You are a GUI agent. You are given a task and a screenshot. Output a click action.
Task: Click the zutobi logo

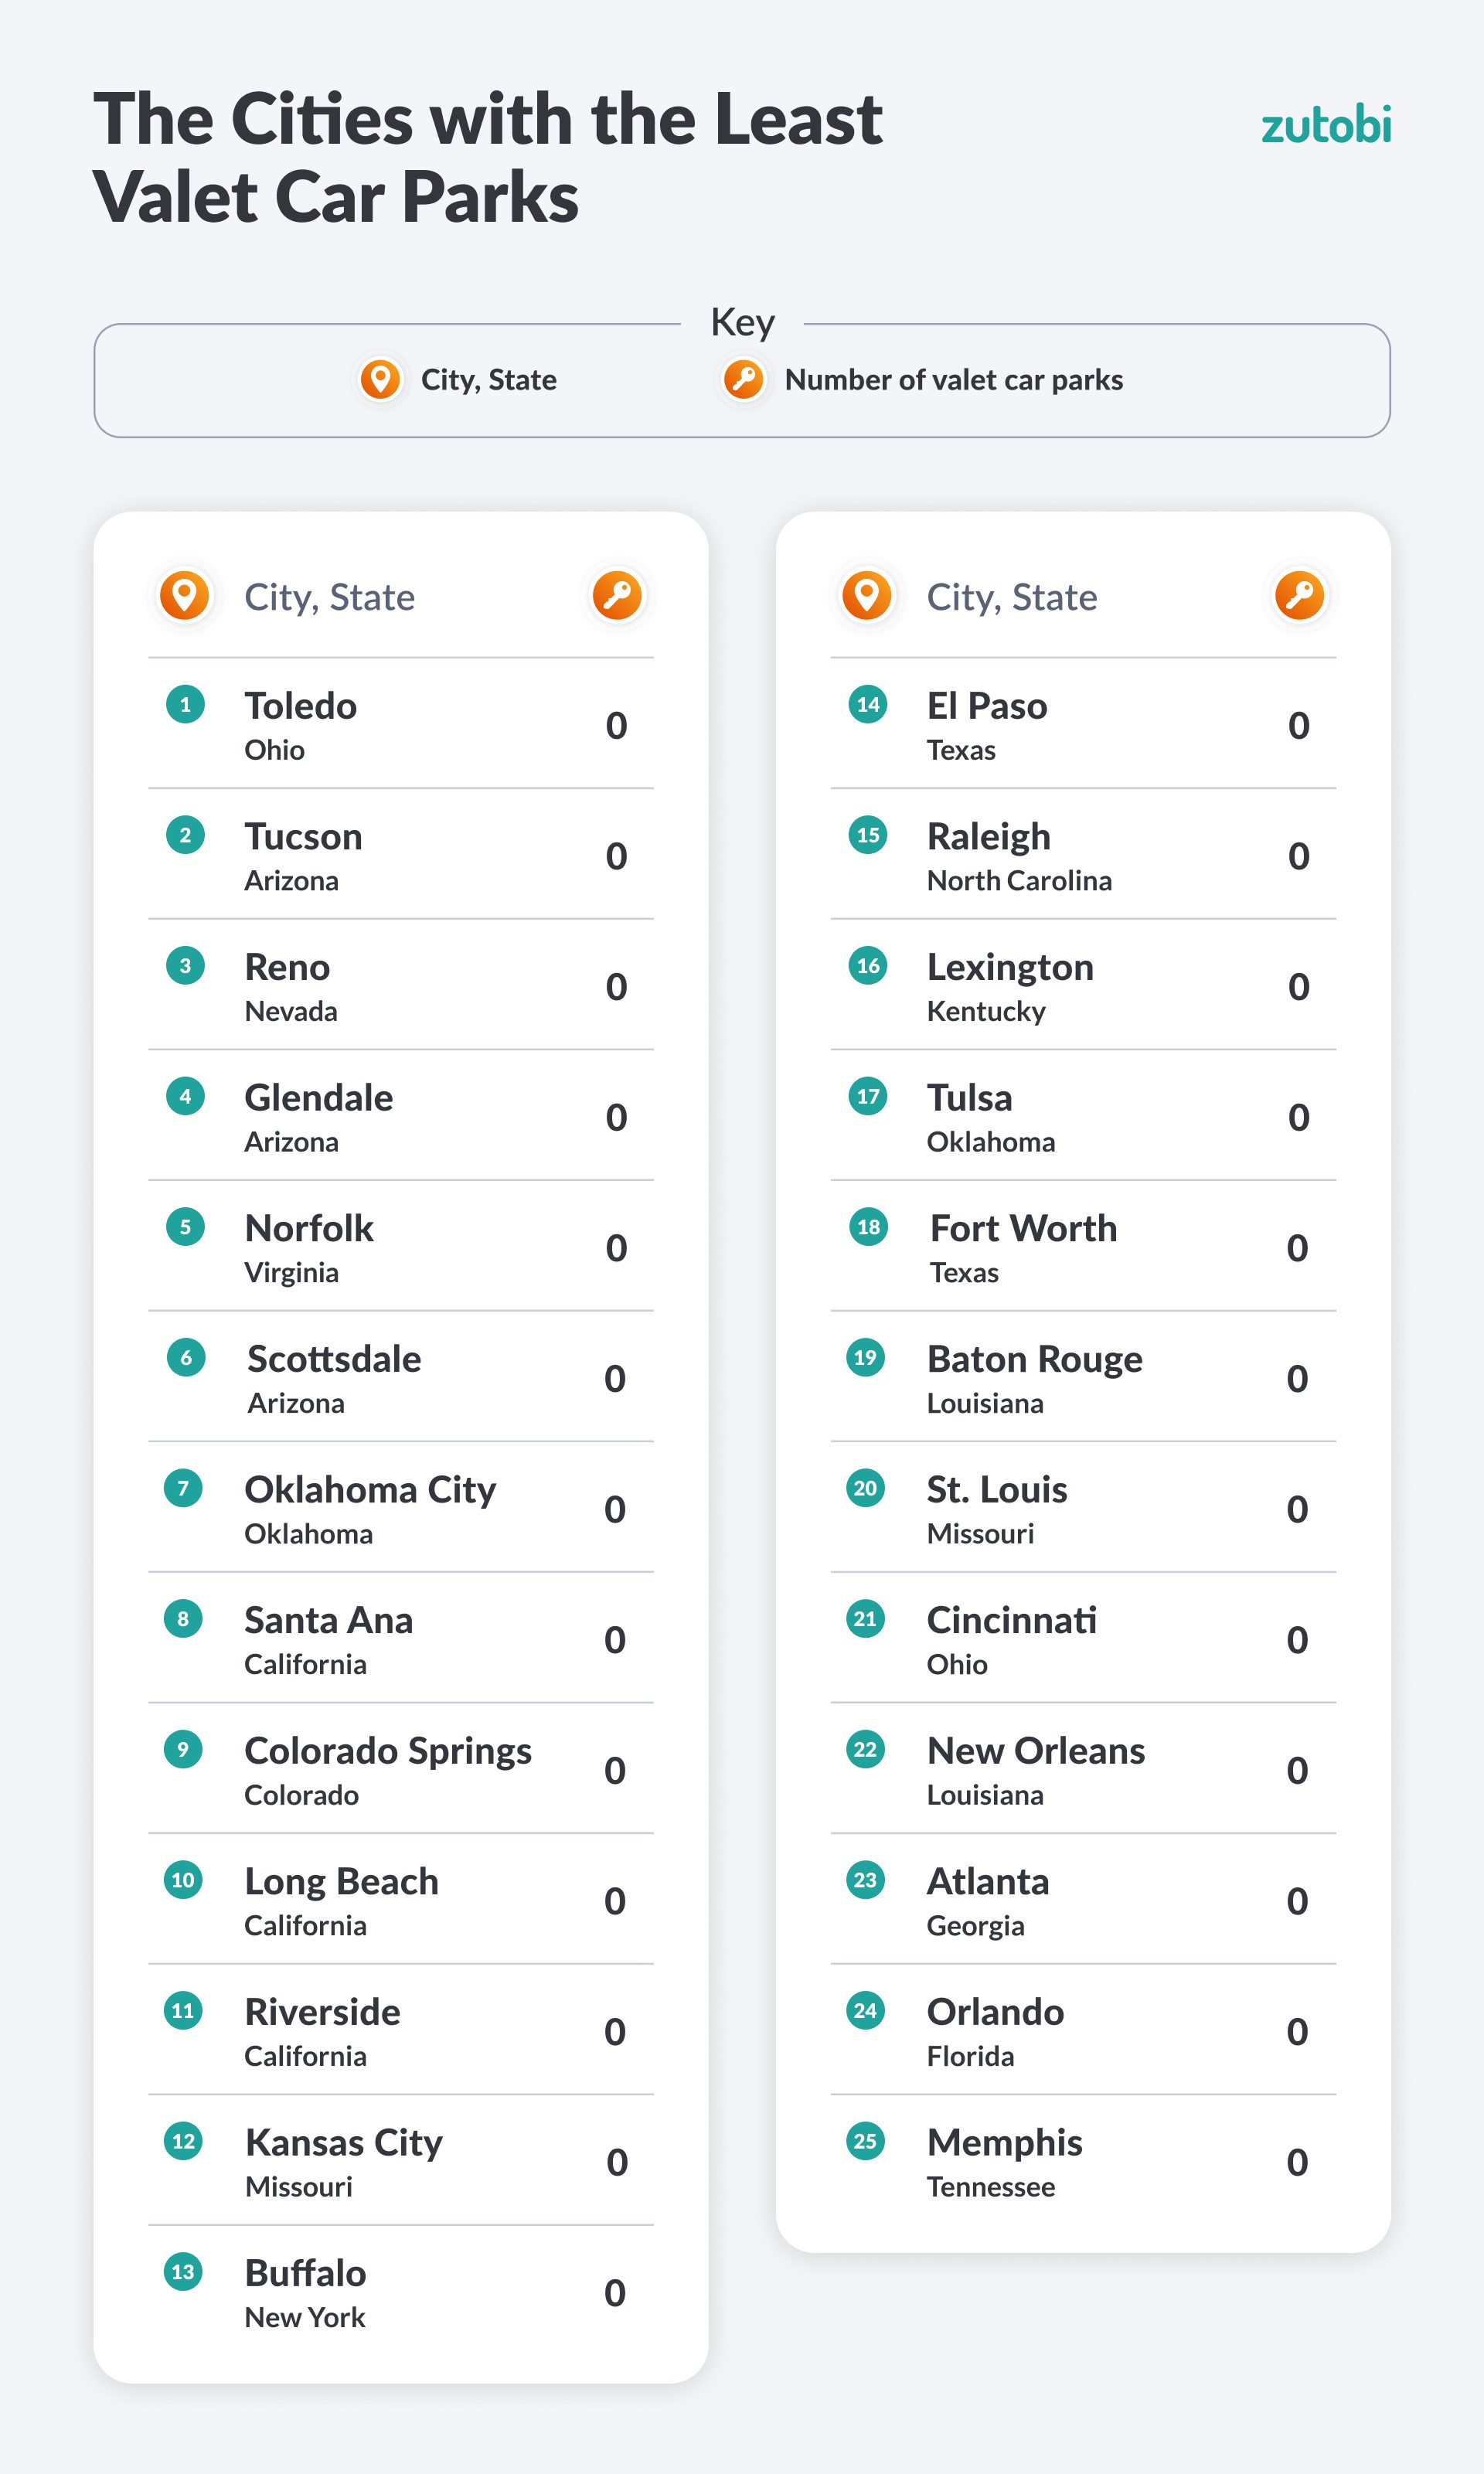pos(1325,126)
